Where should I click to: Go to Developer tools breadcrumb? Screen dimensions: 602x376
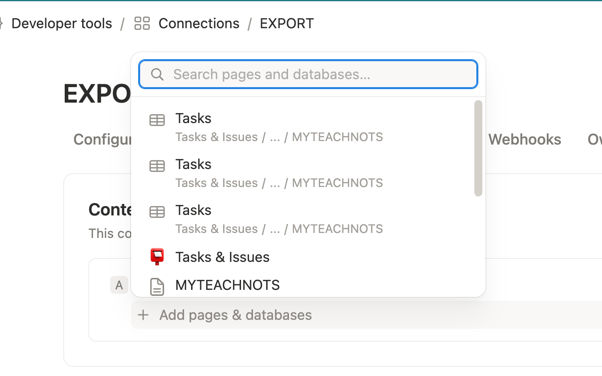61,23
